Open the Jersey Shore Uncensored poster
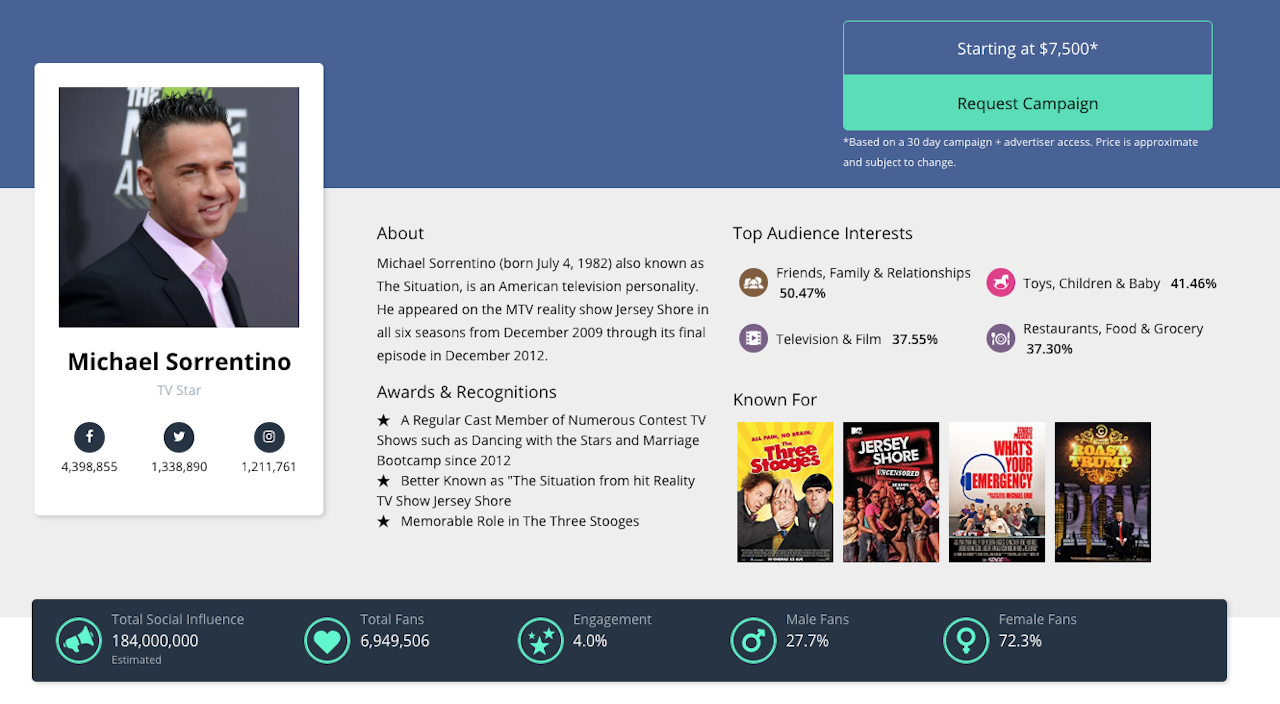Screen dimensions: 1280x704 [891, 492]
